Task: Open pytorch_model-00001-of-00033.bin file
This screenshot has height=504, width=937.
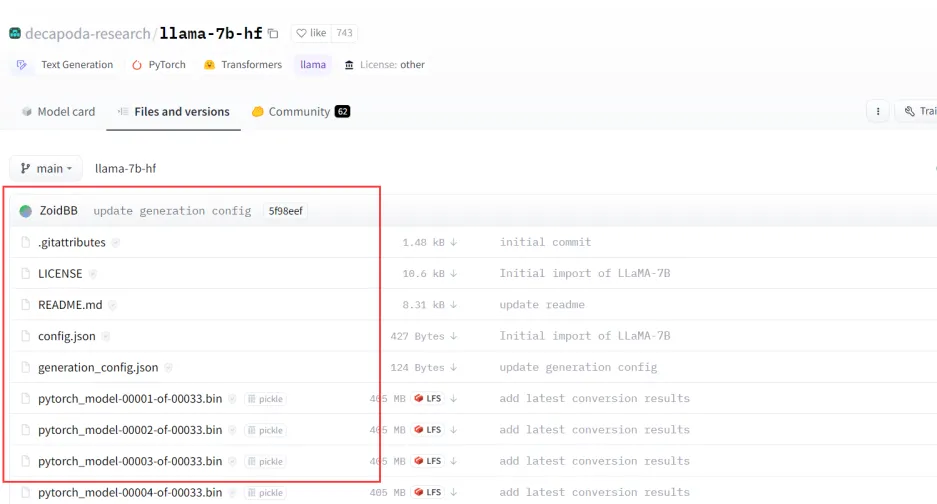Action: coord(130,399)
